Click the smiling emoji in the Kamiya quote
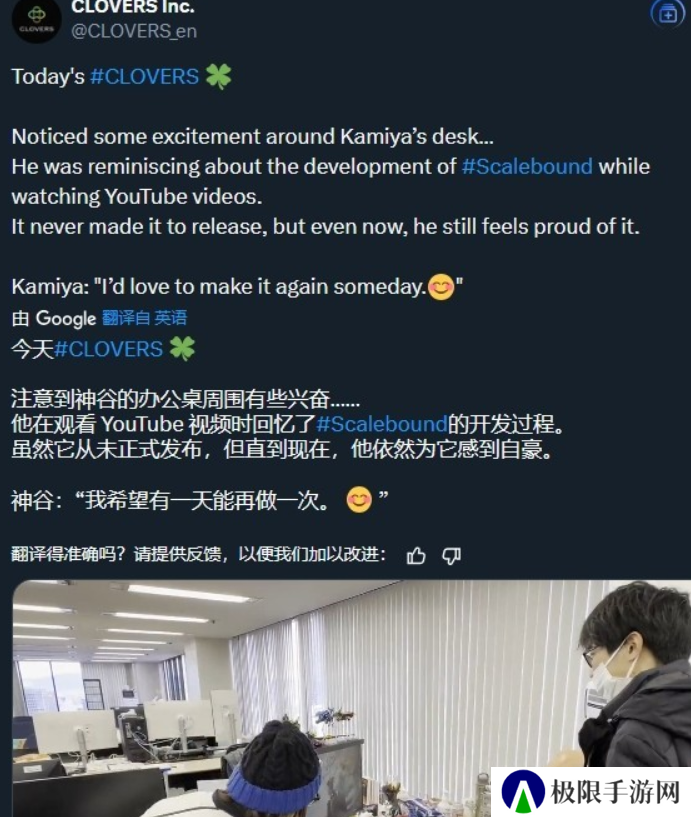This screenshot has width=691, height=817. [x=441, y=287]
